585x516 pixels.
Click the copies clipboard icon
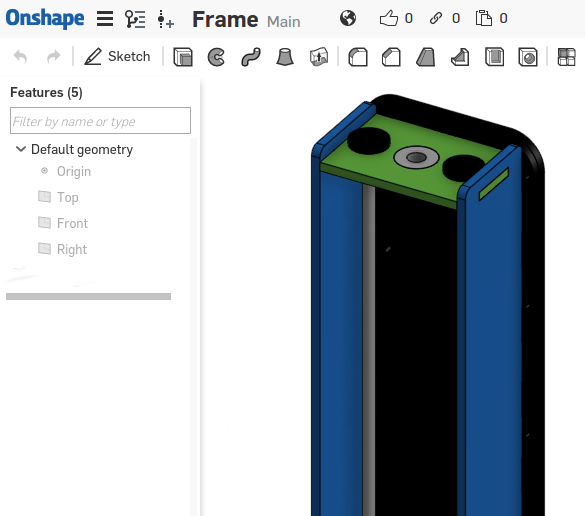(484, 18)
